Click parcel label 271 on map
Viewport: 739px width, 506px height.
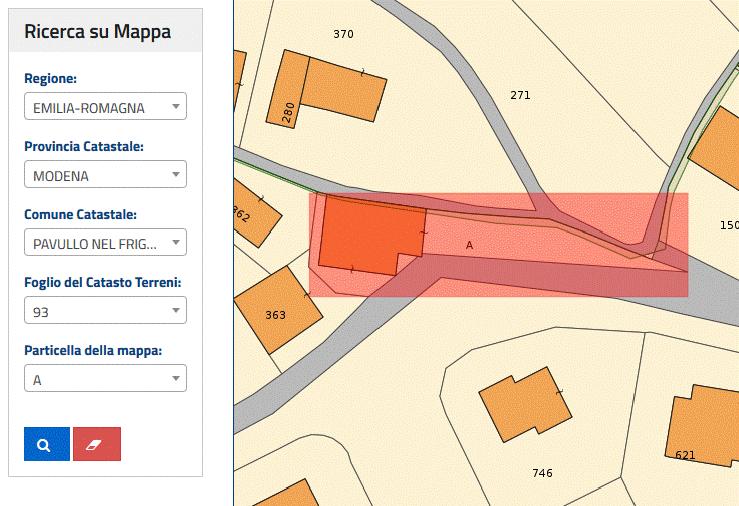click(520, 96)
